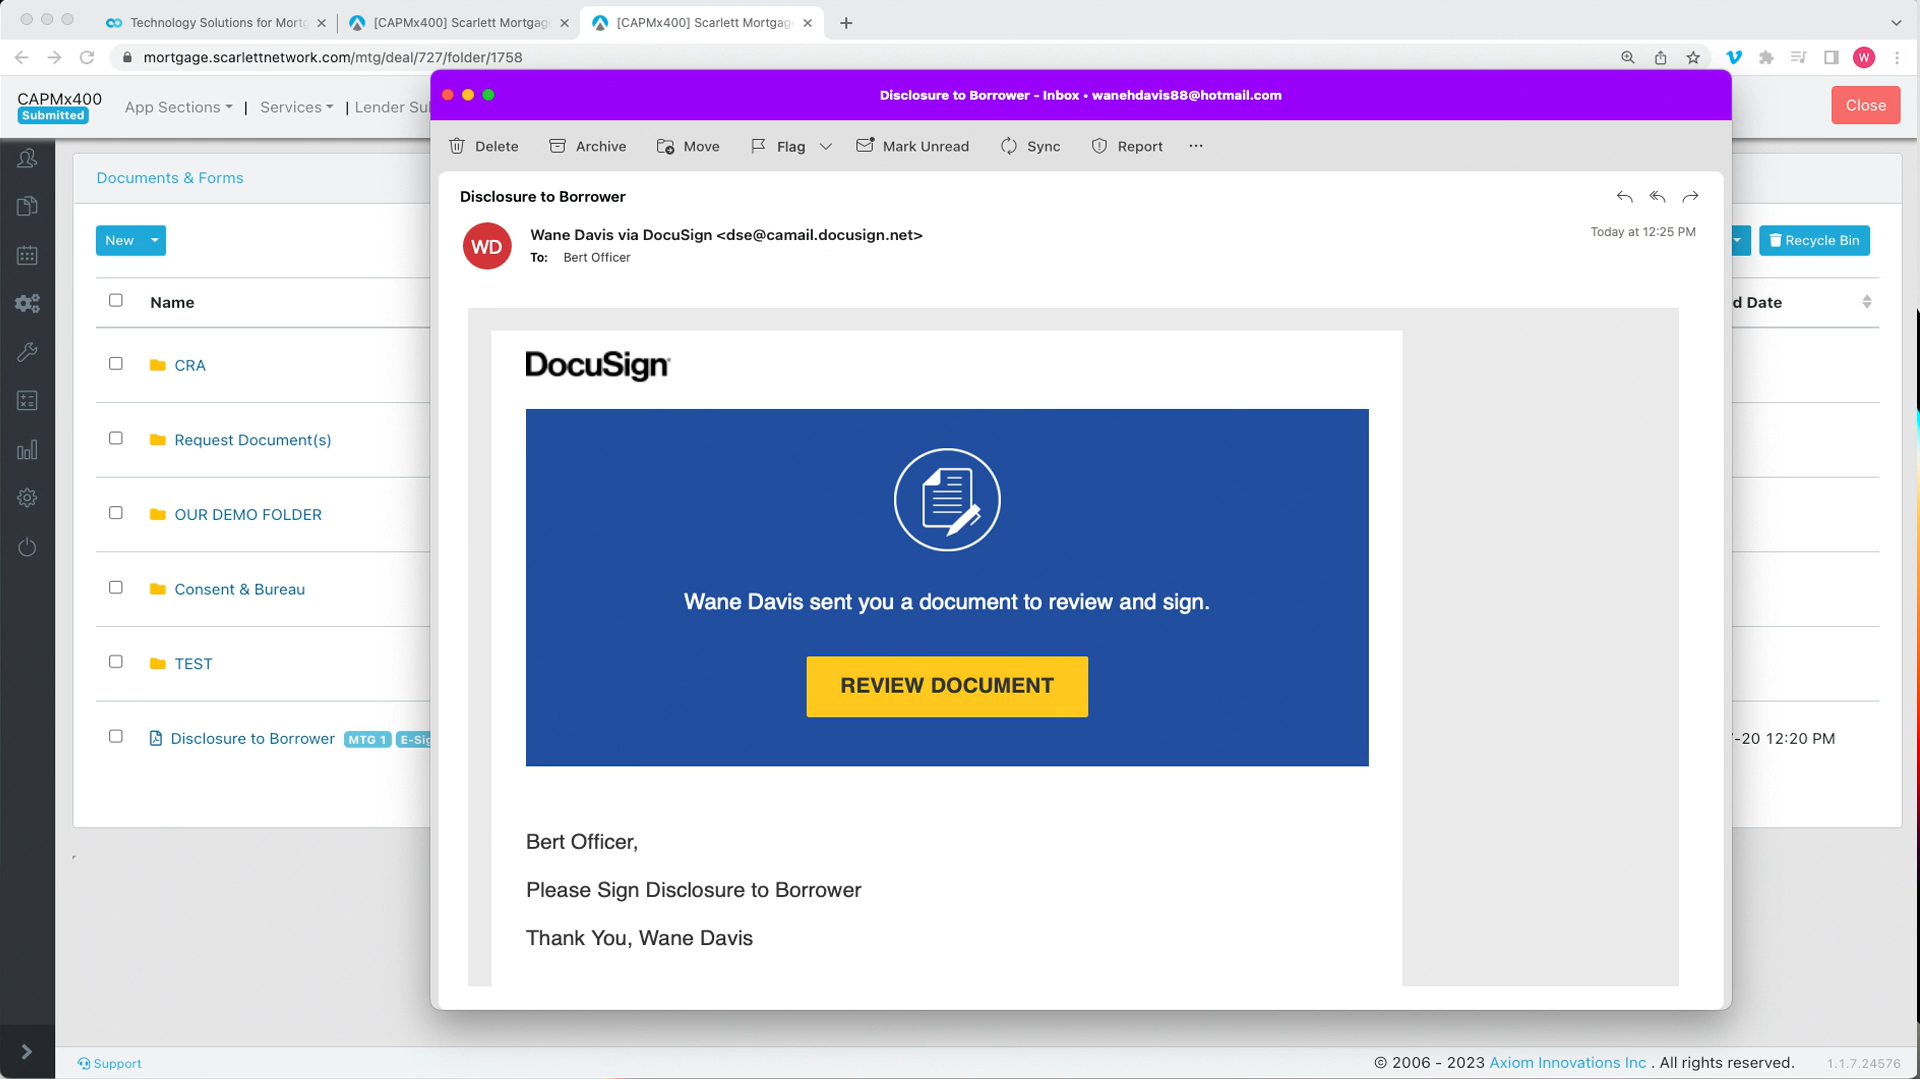Click the MTG 1 tag badge
The image size is (1920, 1079).
click(x=367, y=739)
